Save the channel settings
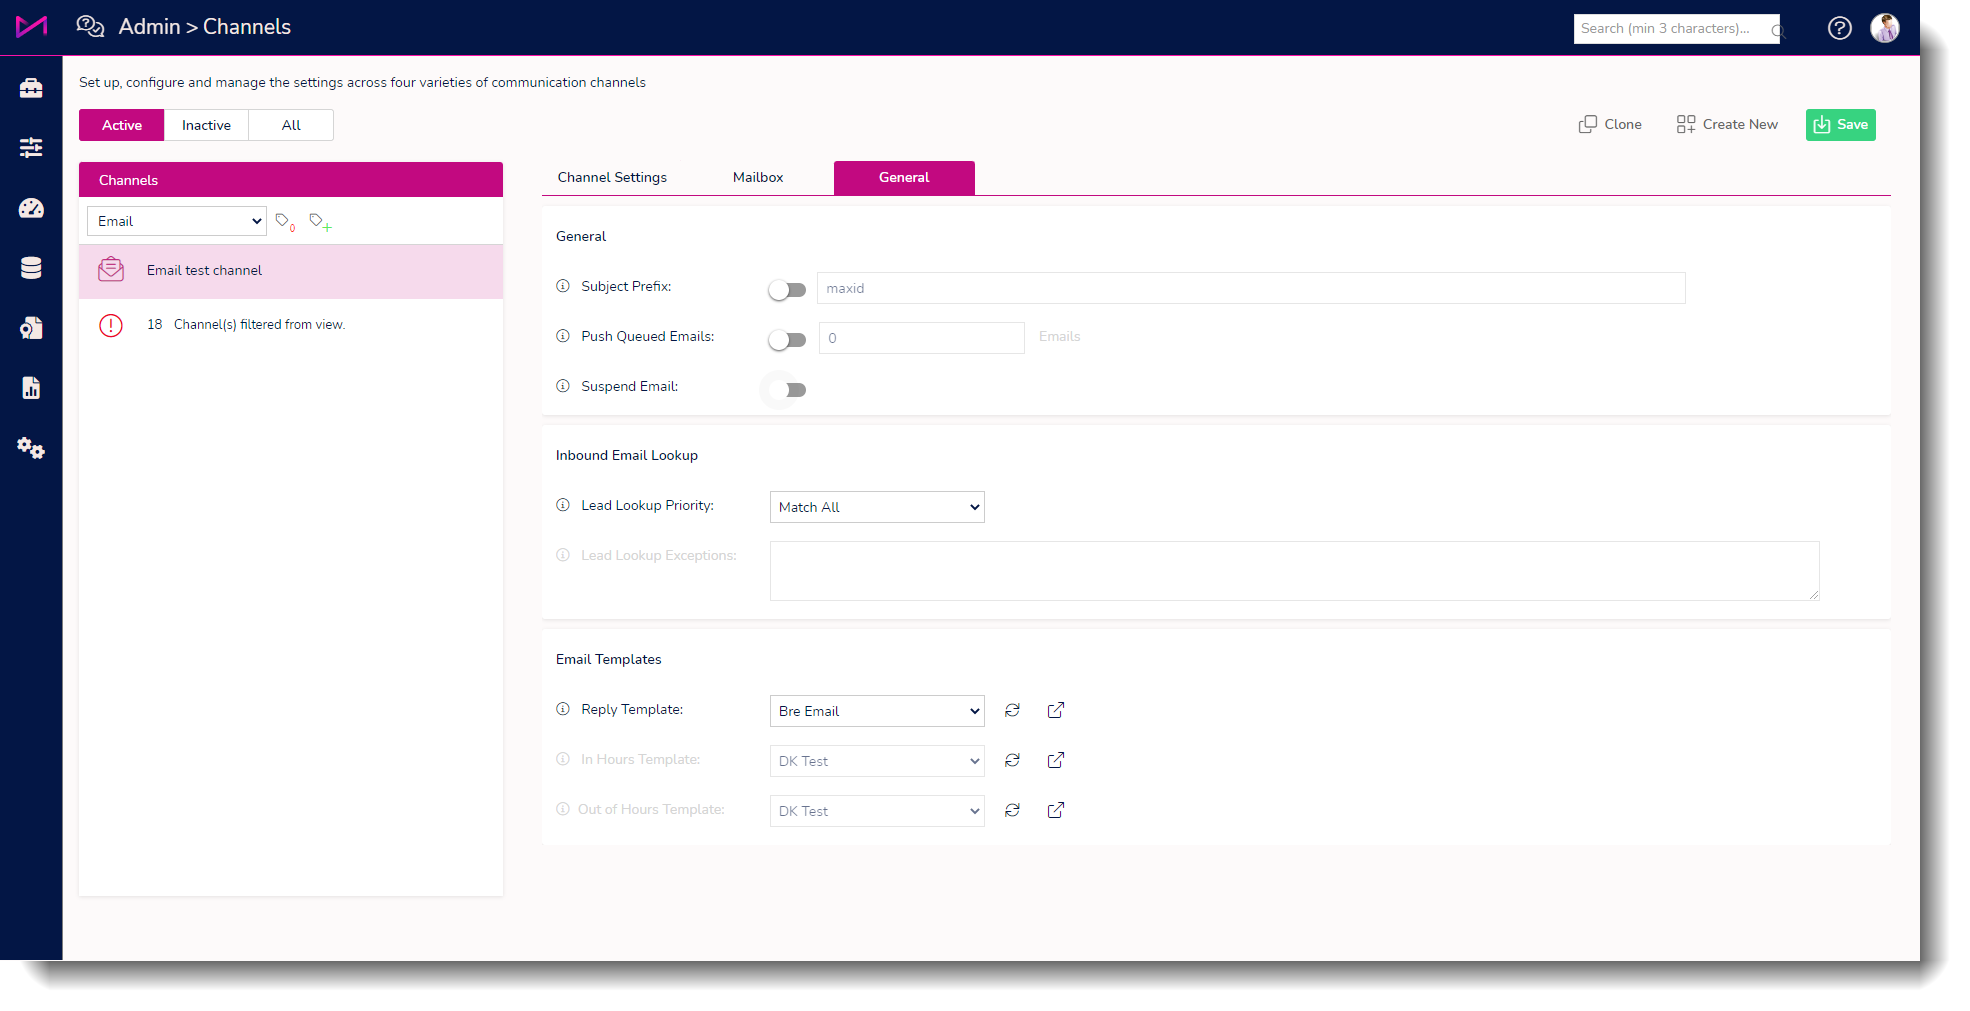This screenshot has width=1970, height=1011. tap(1840, 125)
